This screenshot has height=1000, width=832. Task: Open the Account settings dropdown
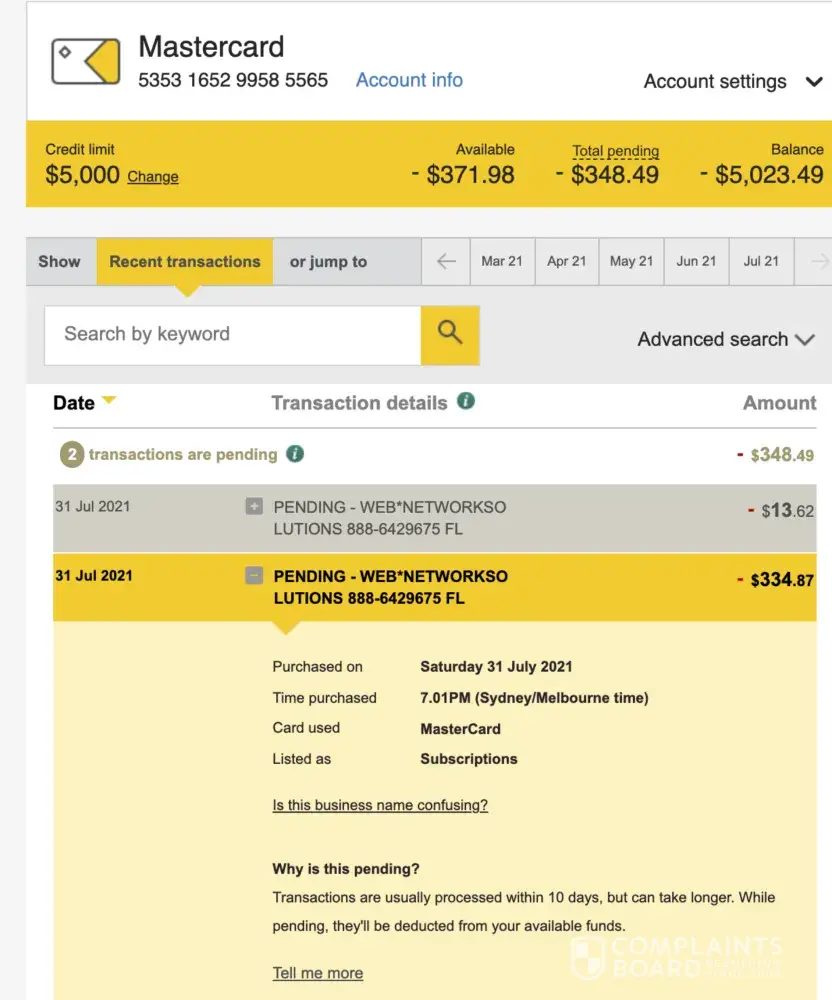point(732,82)
